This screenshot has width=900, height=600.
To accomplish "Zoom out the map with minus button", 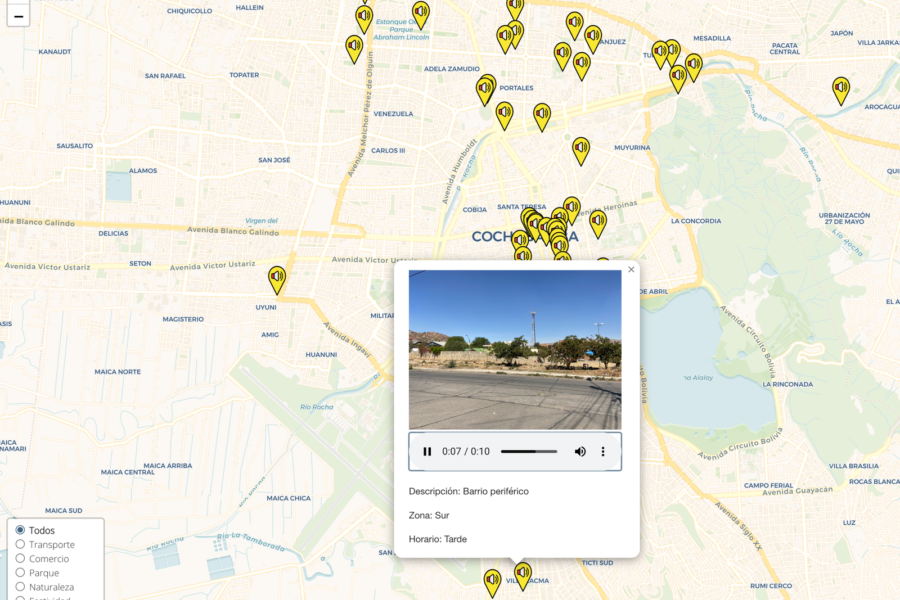I will click(18, 16).
